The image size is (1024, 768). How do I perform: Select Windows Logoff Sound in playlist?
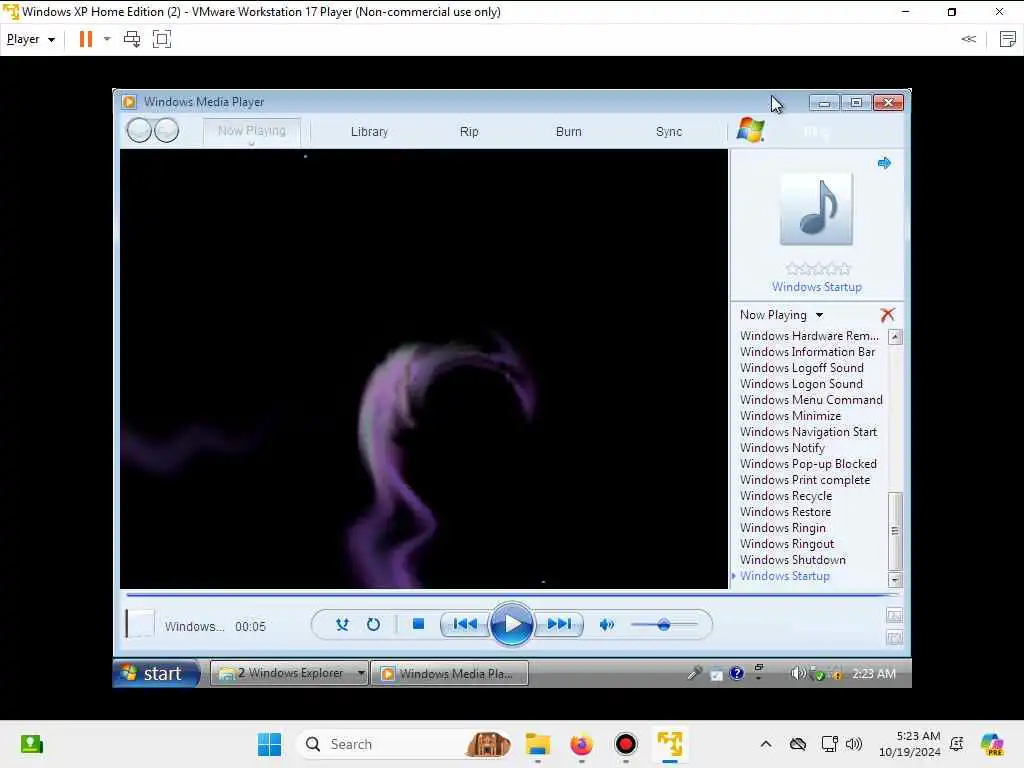[802, 368]
